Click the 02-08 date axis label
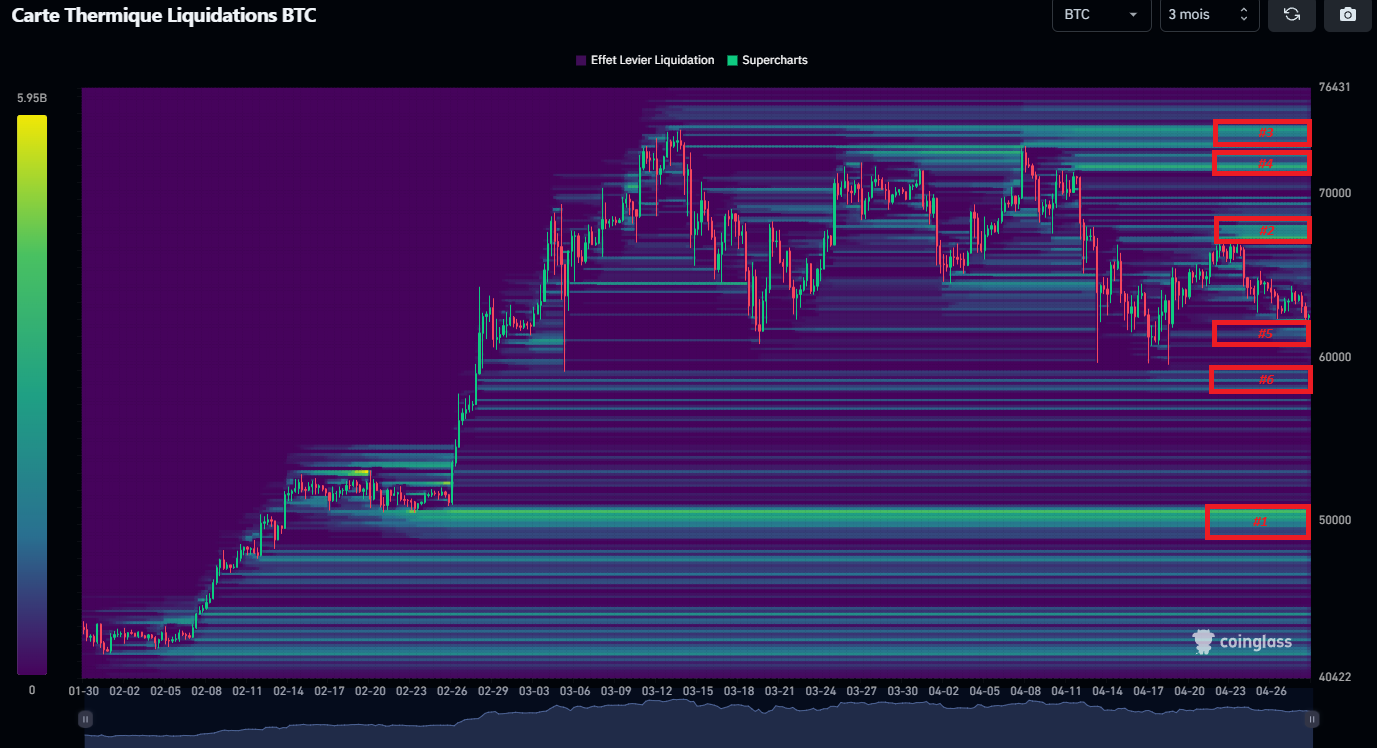Image resolution: width=1377 pixels, height=748 pixels. [x=206, y=691]
